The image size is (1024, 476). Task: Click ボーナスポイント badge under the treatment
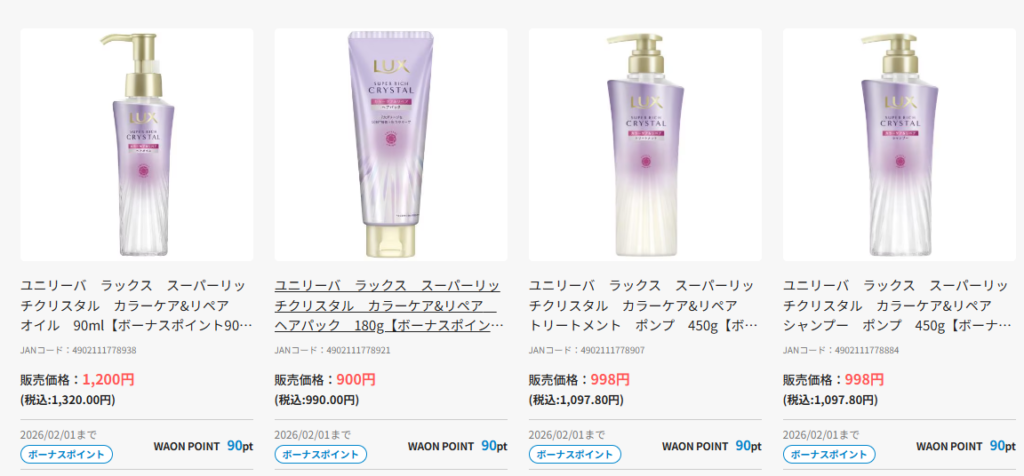tap(575, 454)
